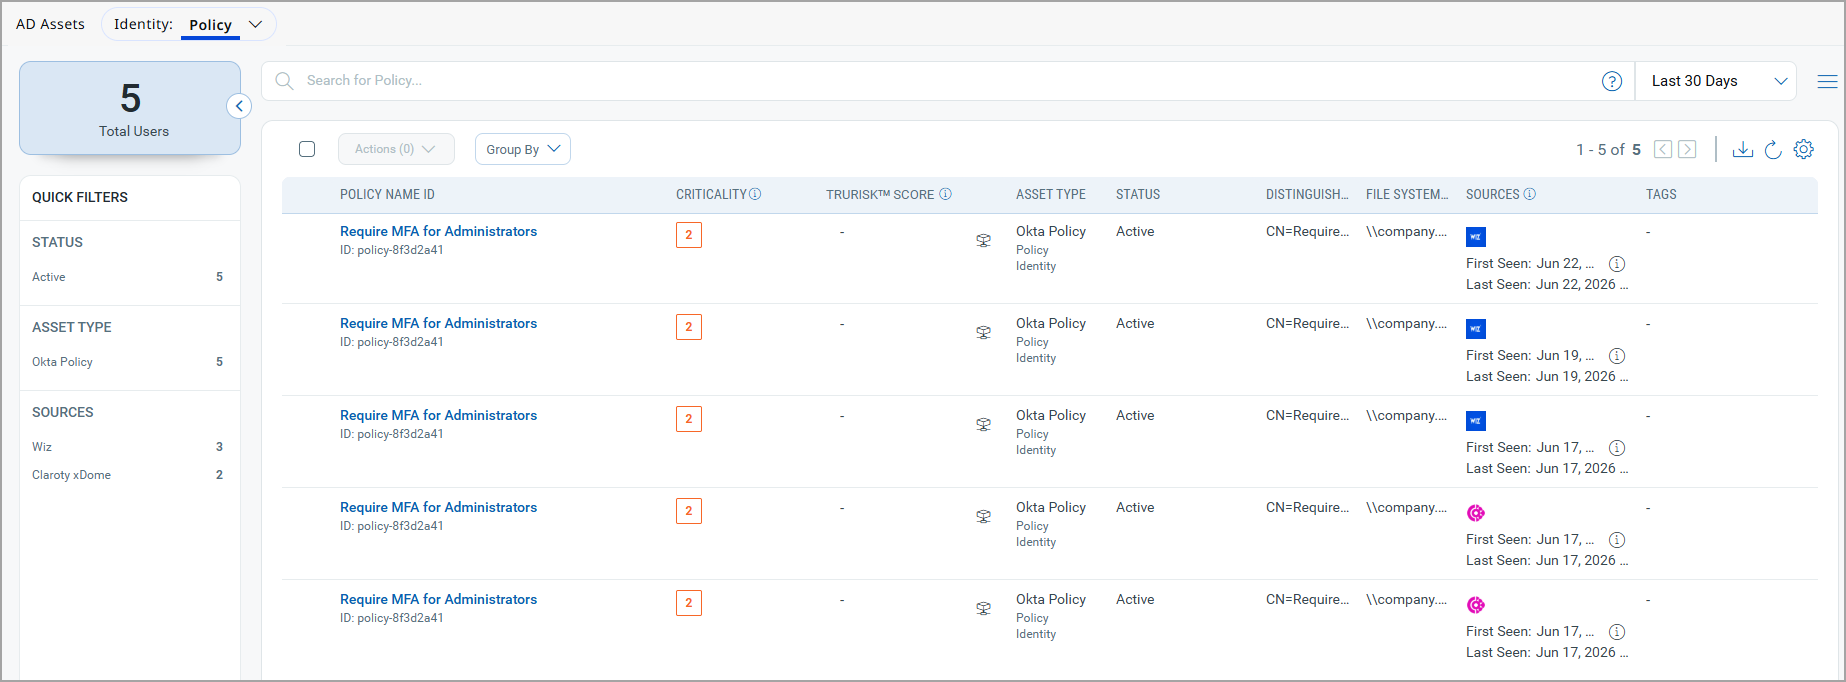Collapse the left filters panel arrow

coord(239,106)
